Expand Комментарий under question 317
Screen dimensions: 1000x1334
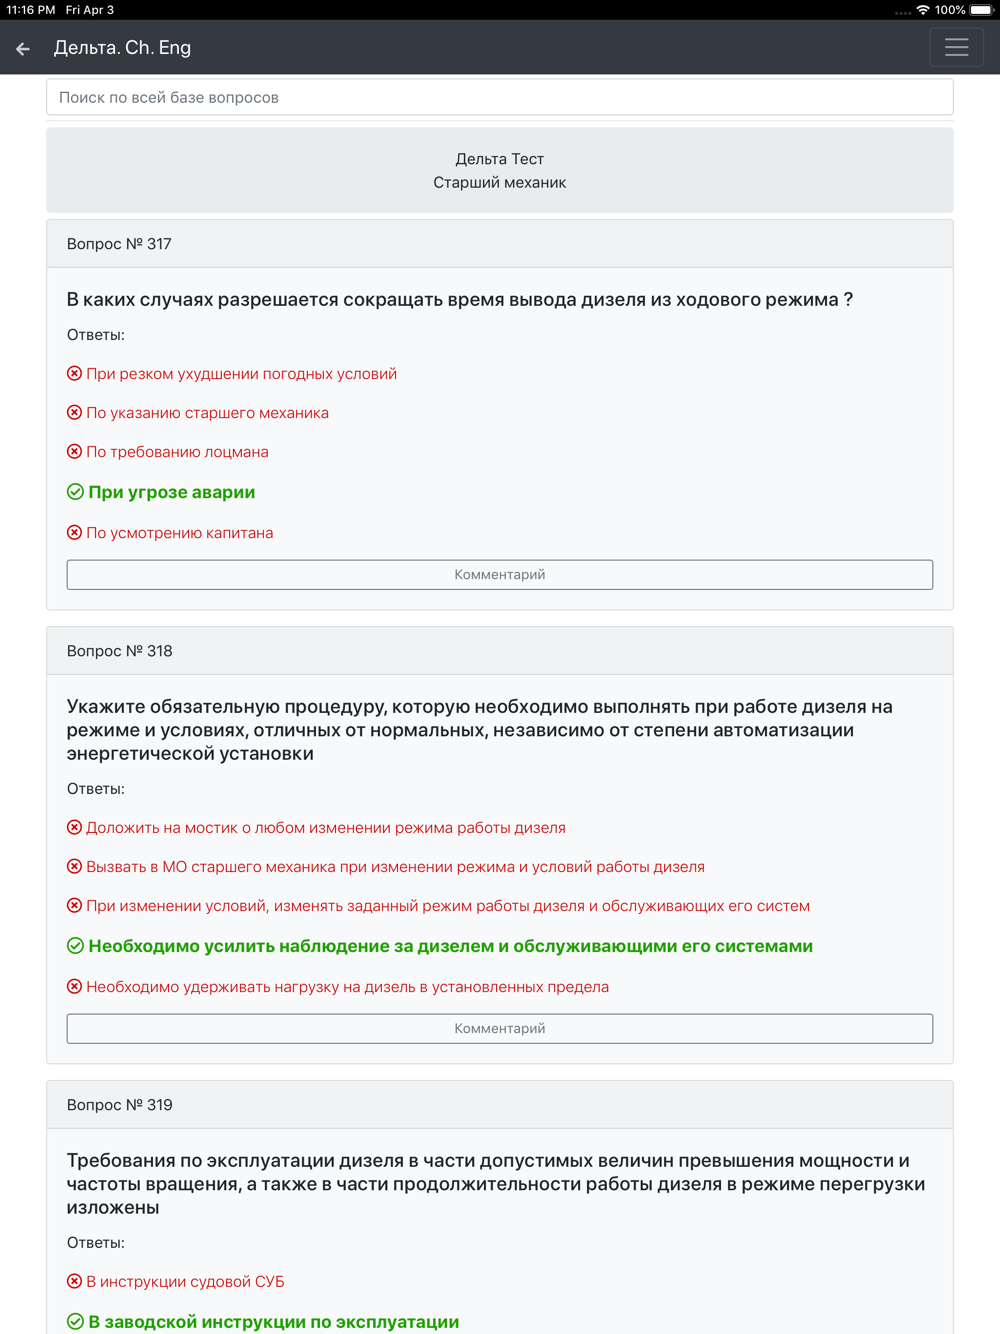click(500, 575)
